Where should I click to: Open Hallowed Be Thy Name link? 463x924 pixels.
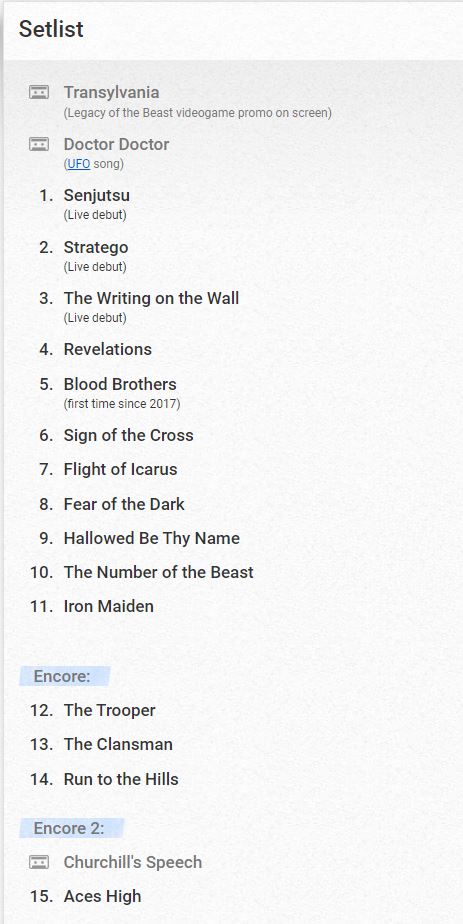[x=151, y=538]
